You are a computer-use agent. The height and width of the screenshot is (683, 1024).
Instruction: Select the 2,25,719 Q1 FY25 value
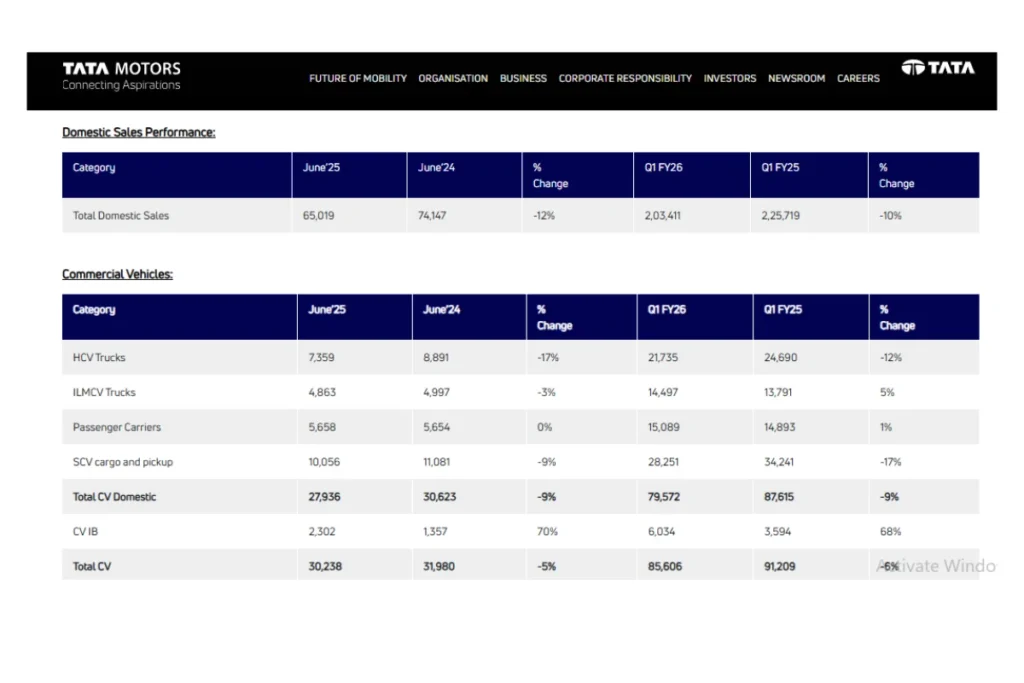tap(780, 215)
